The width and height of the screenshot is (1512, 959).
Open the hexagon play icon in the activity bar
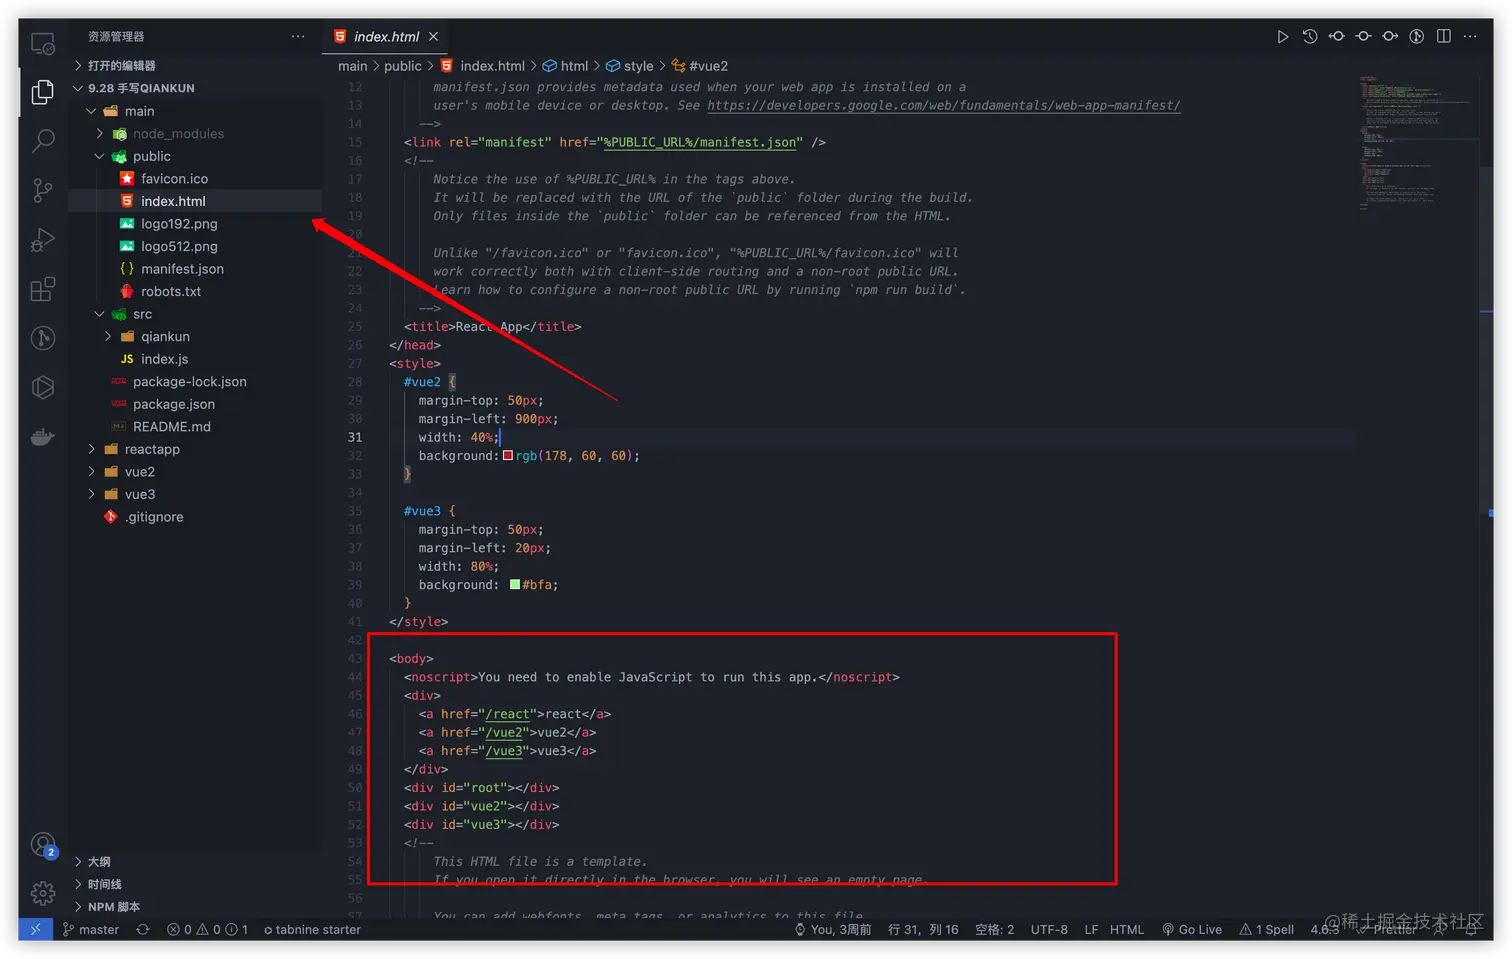pos(43,387)
